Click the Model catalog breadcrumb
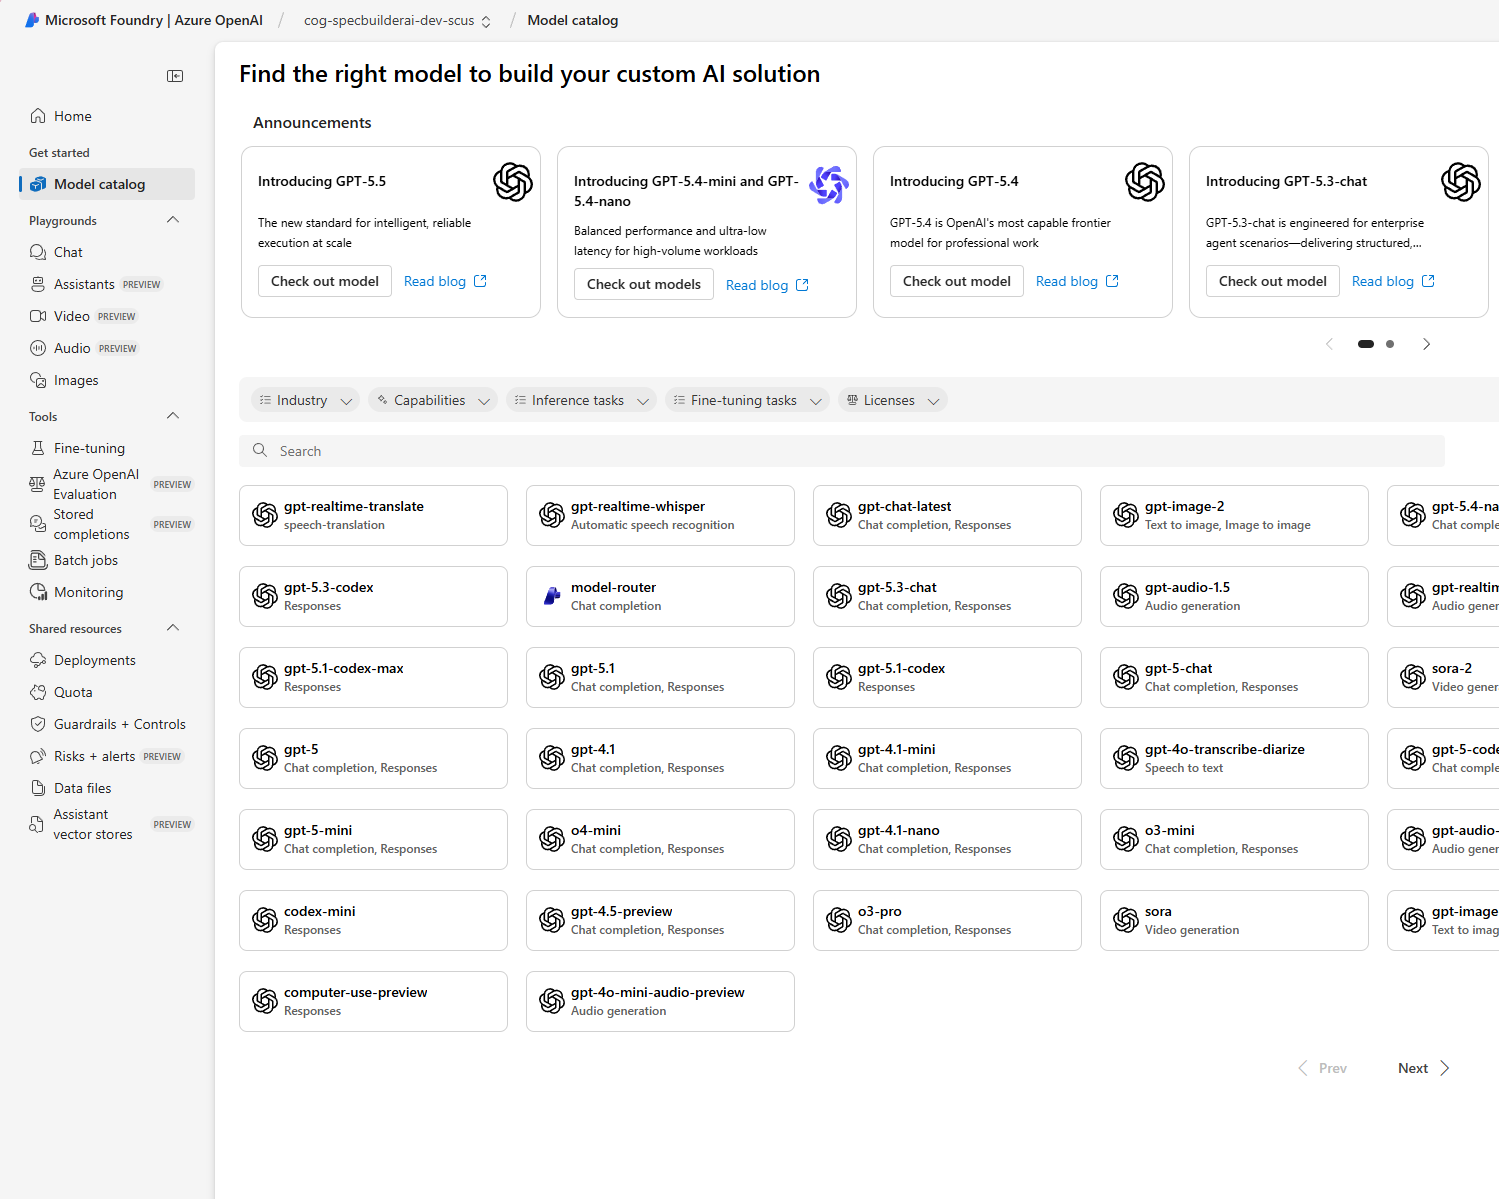Screen dimensions: 1499x1199 (x=573, y=20)
